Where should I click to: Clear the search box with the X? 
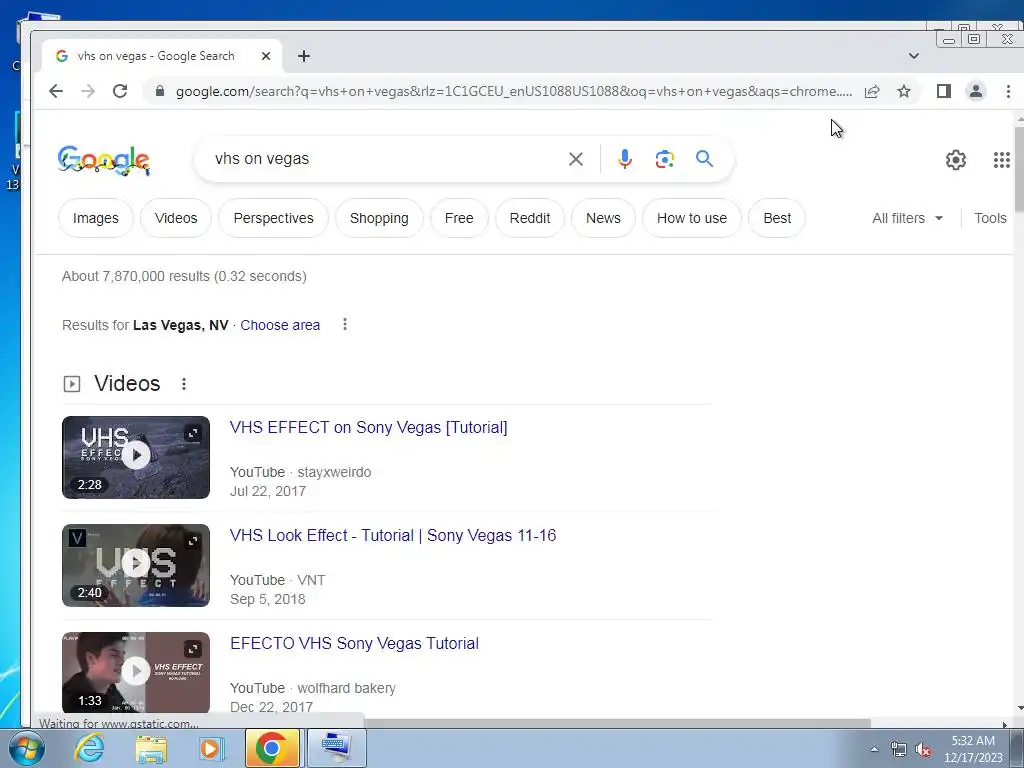pos(575,159)
